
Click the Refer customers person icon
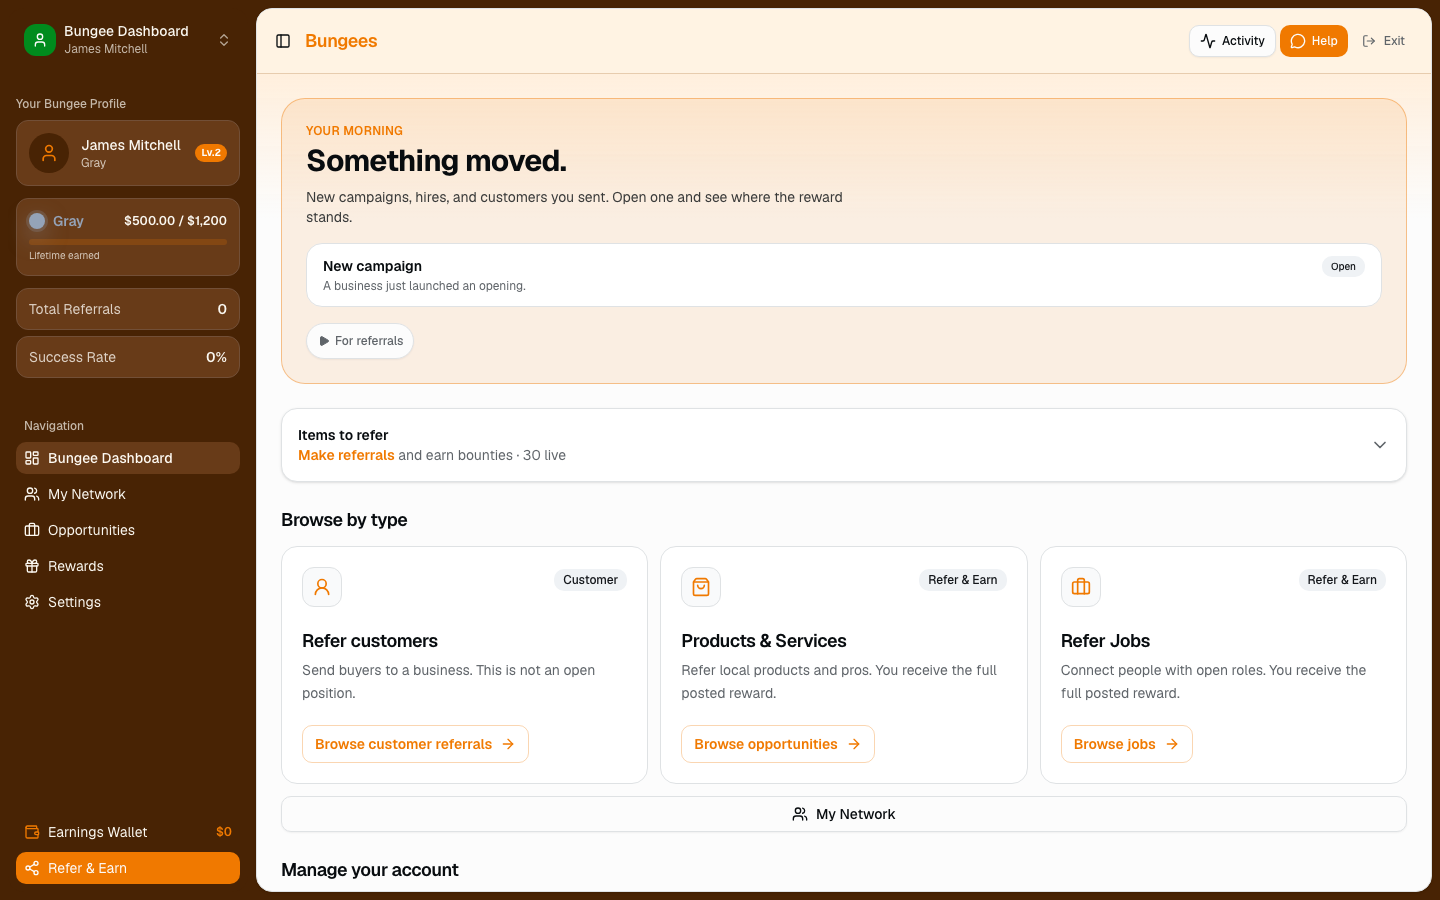pos(322,587)
